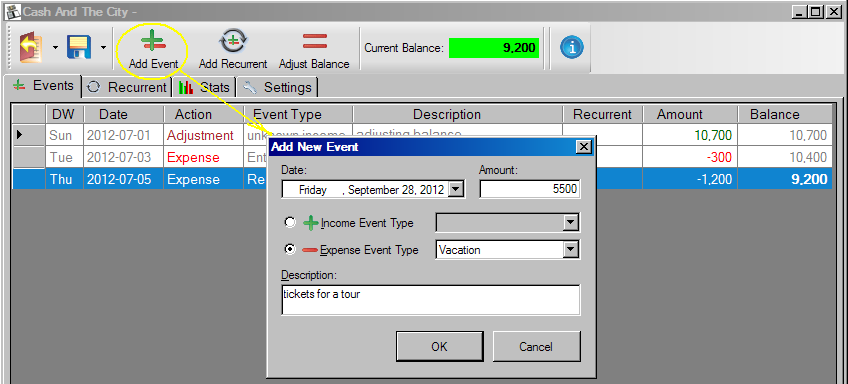Expand the arrow next to save icon
Viewport: 848px width, 384px height.
tap(103, 48)
